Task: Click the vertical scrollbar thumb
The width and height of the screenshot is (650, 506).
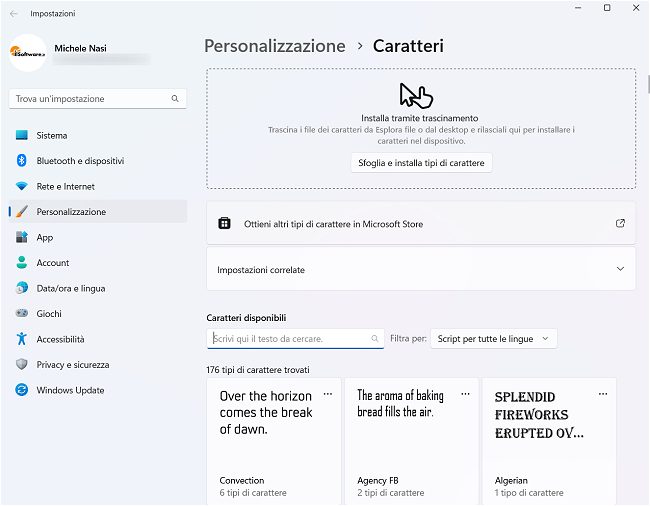Action: point(648,84)
